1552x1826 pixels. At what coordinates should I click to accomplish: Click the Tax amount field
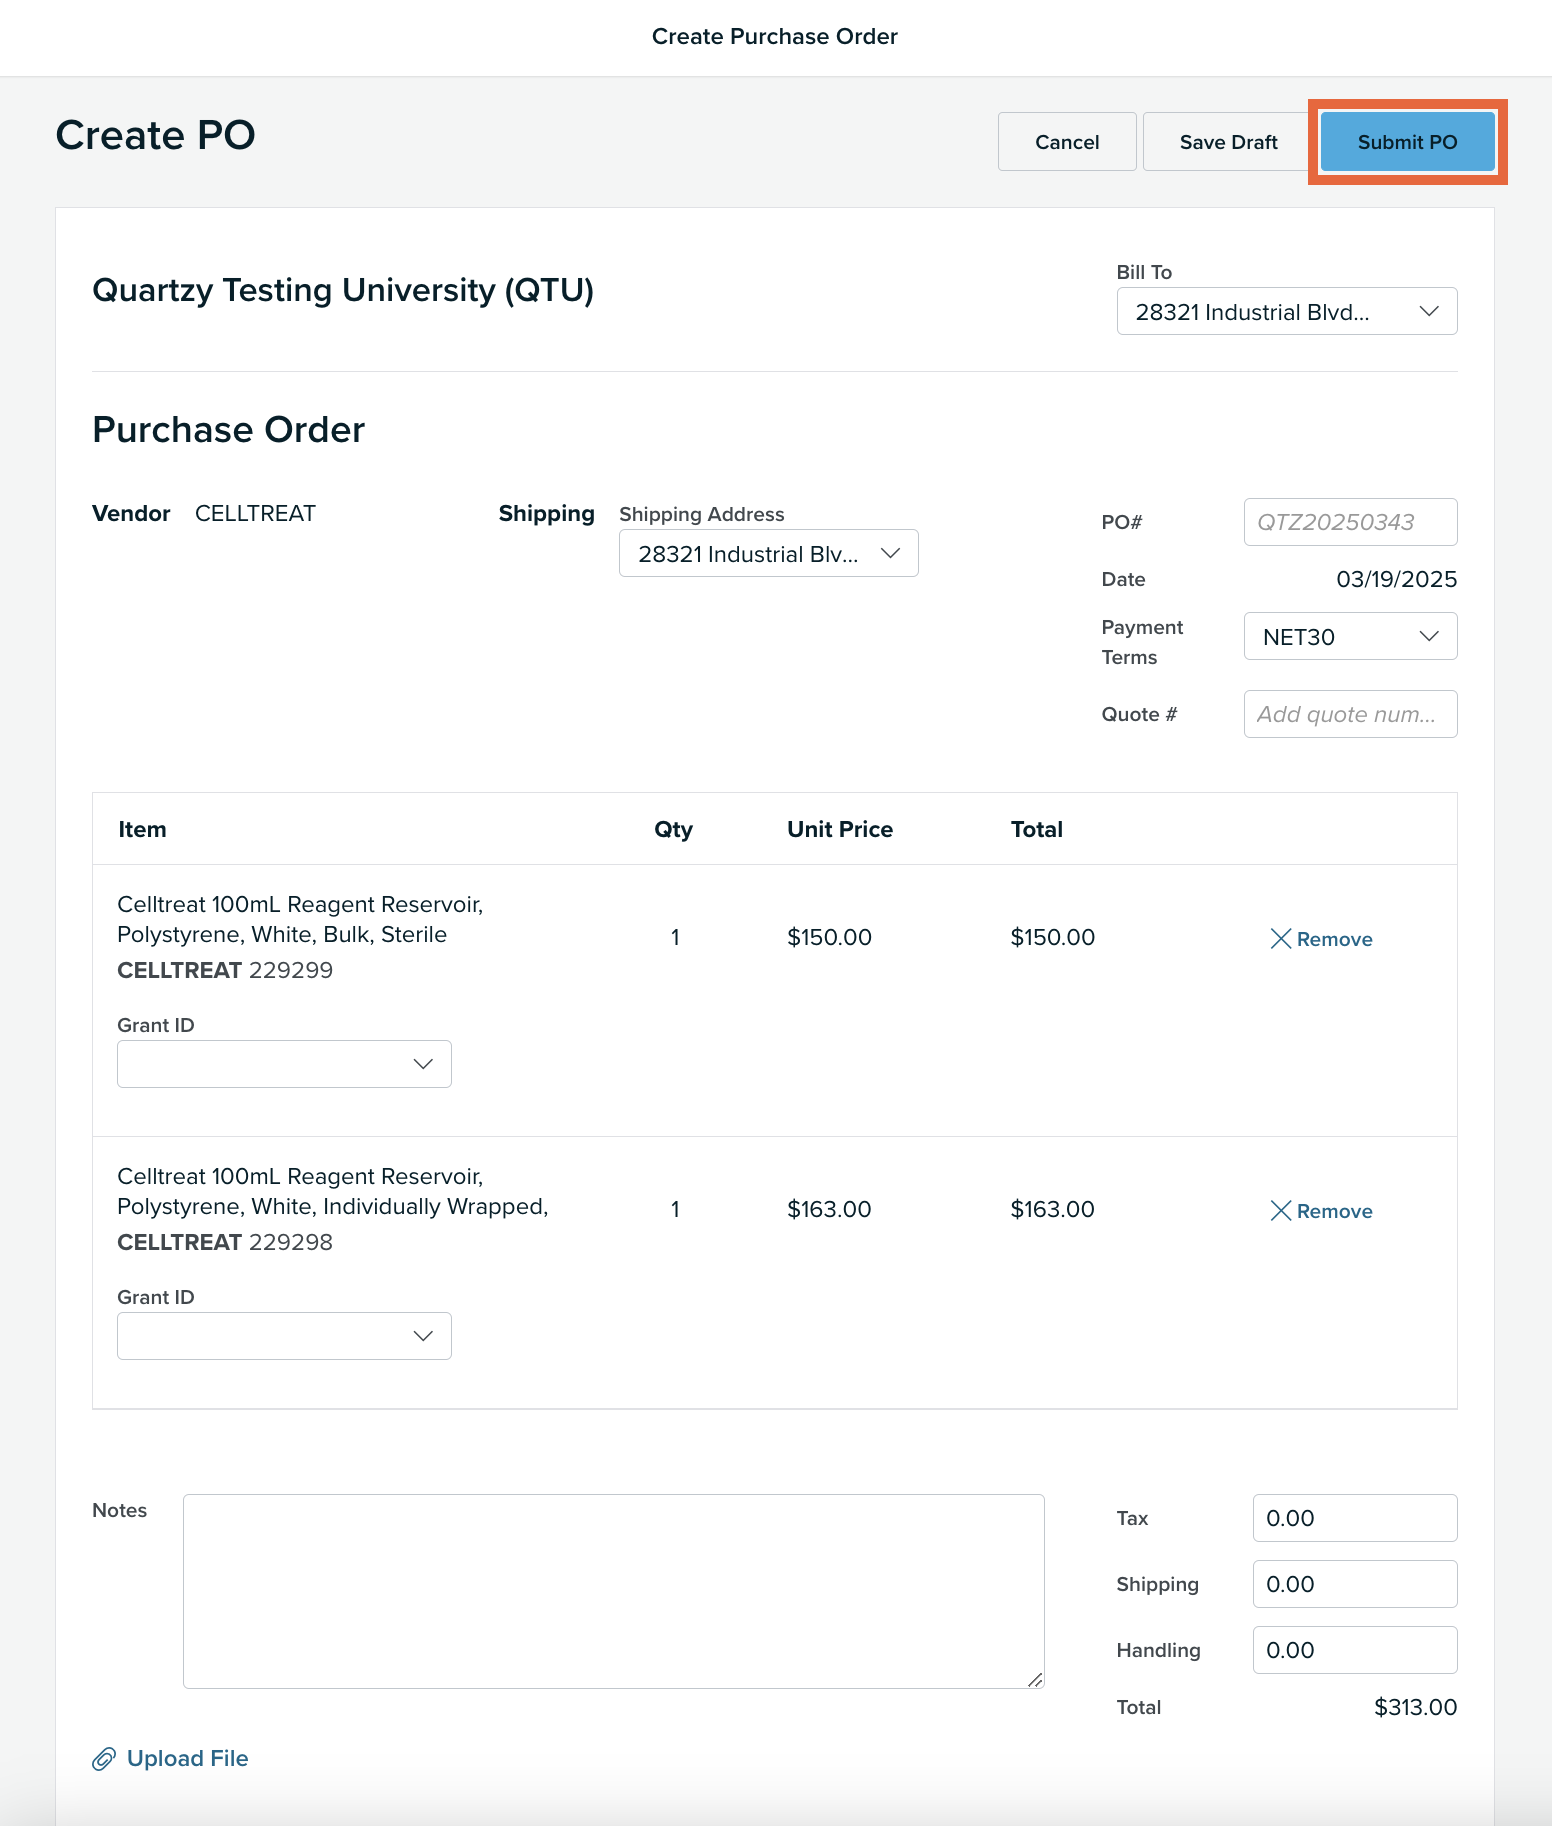tap(1354, 1518)
